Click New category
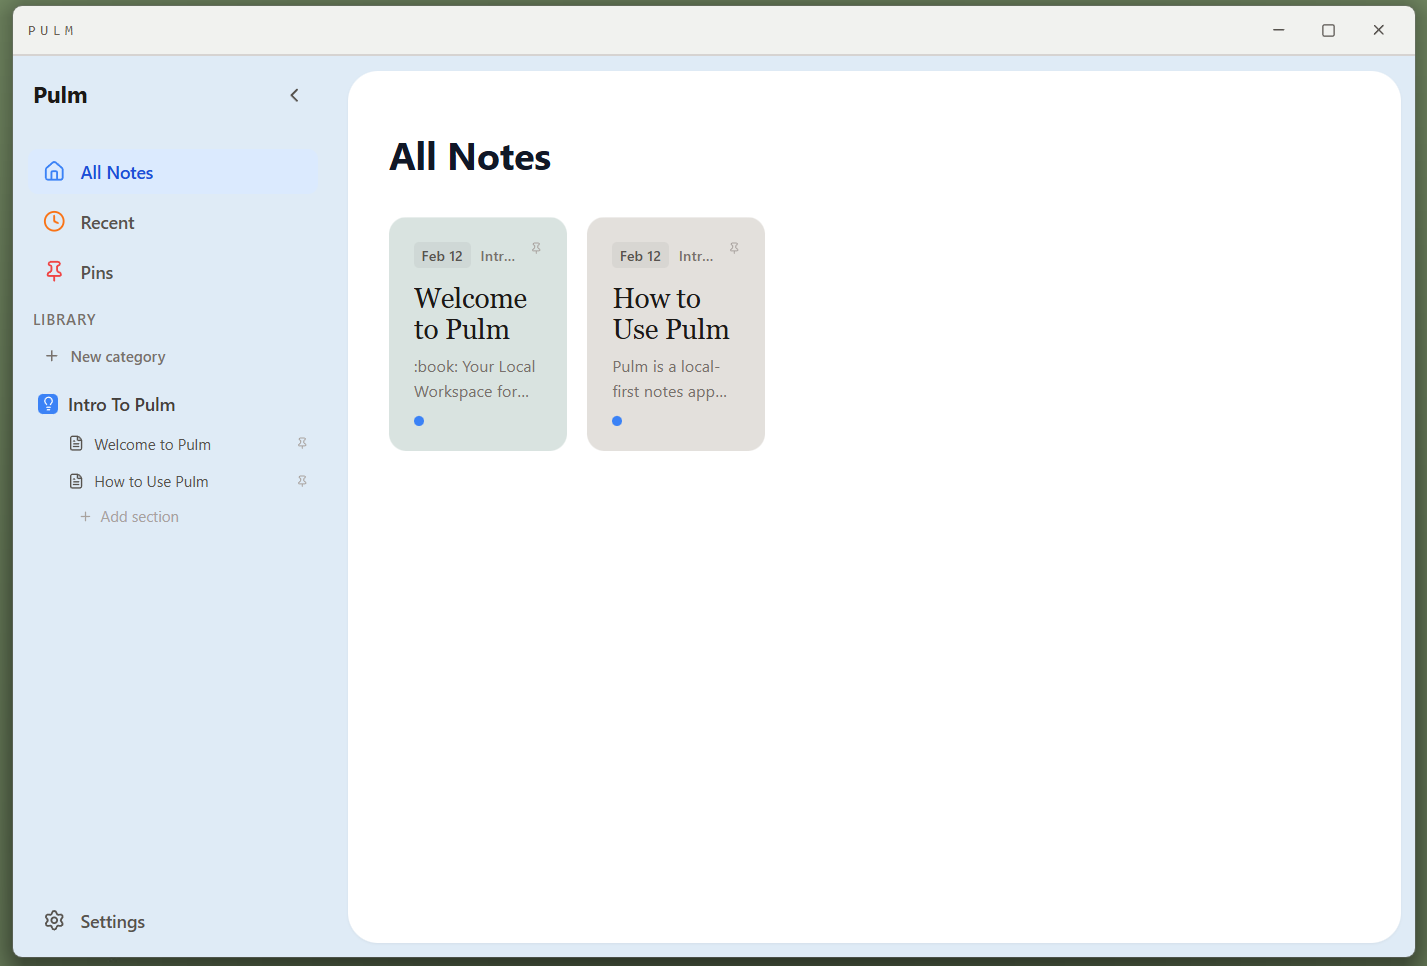The image size is (1427, 966). coord(117,356)
